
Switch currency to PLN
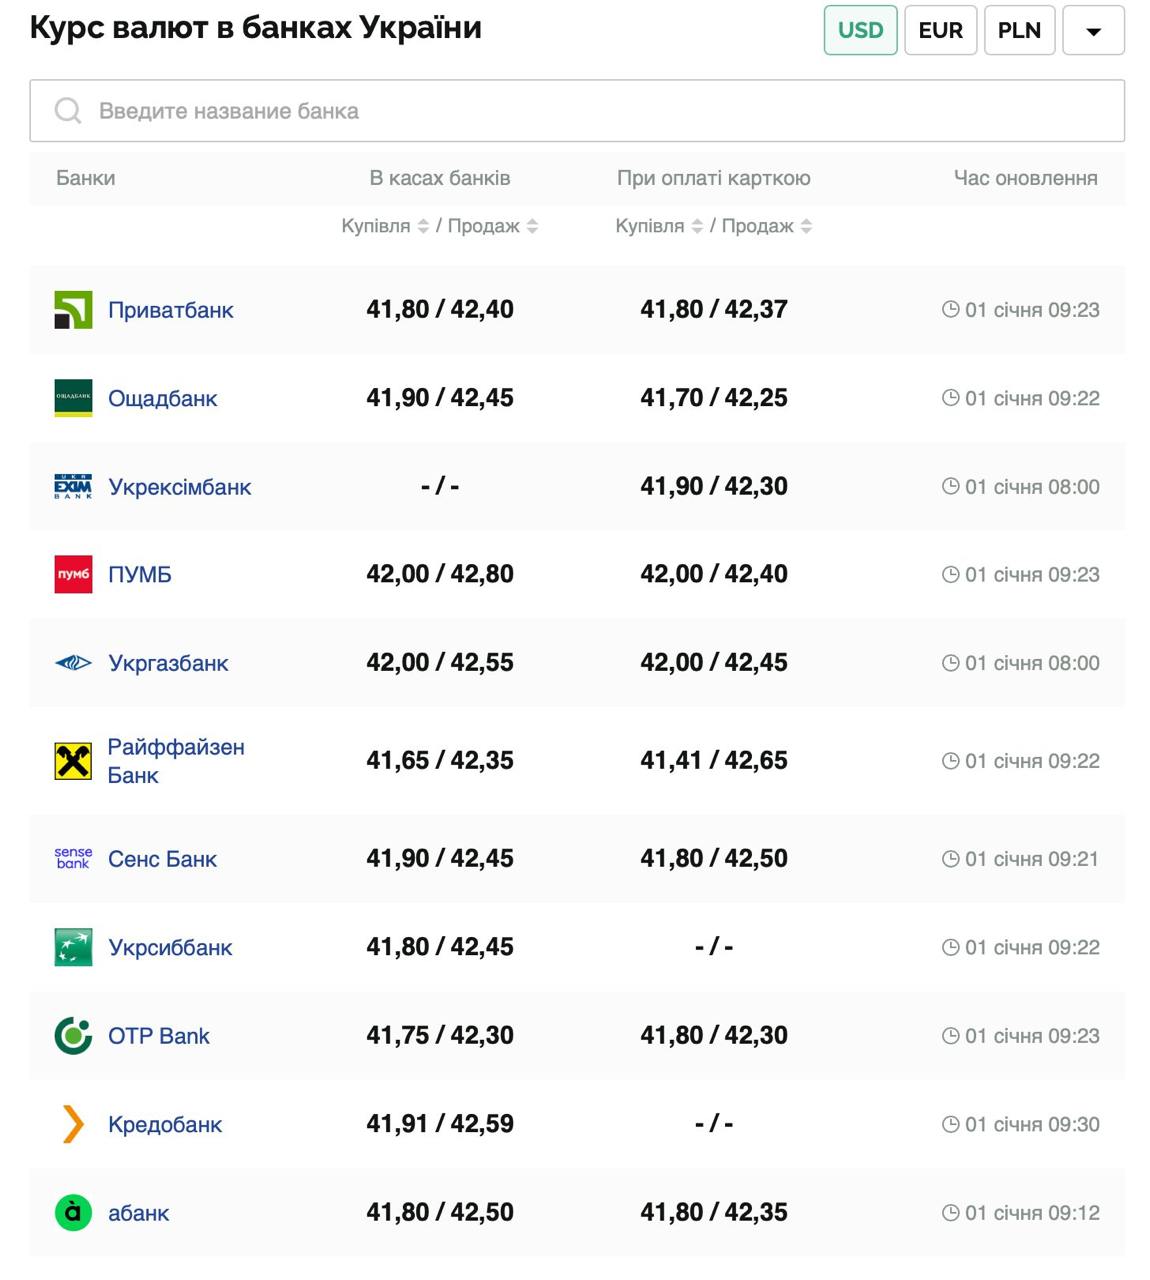coord(1019,30)
